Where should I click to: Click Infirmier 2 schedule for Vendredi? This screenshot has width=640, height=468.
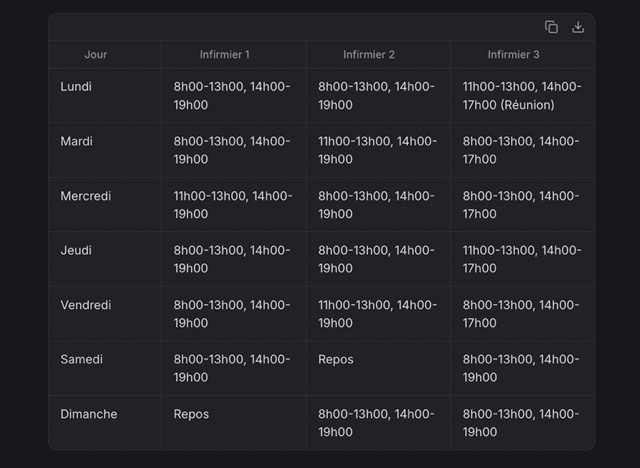[x=377, y=314]
